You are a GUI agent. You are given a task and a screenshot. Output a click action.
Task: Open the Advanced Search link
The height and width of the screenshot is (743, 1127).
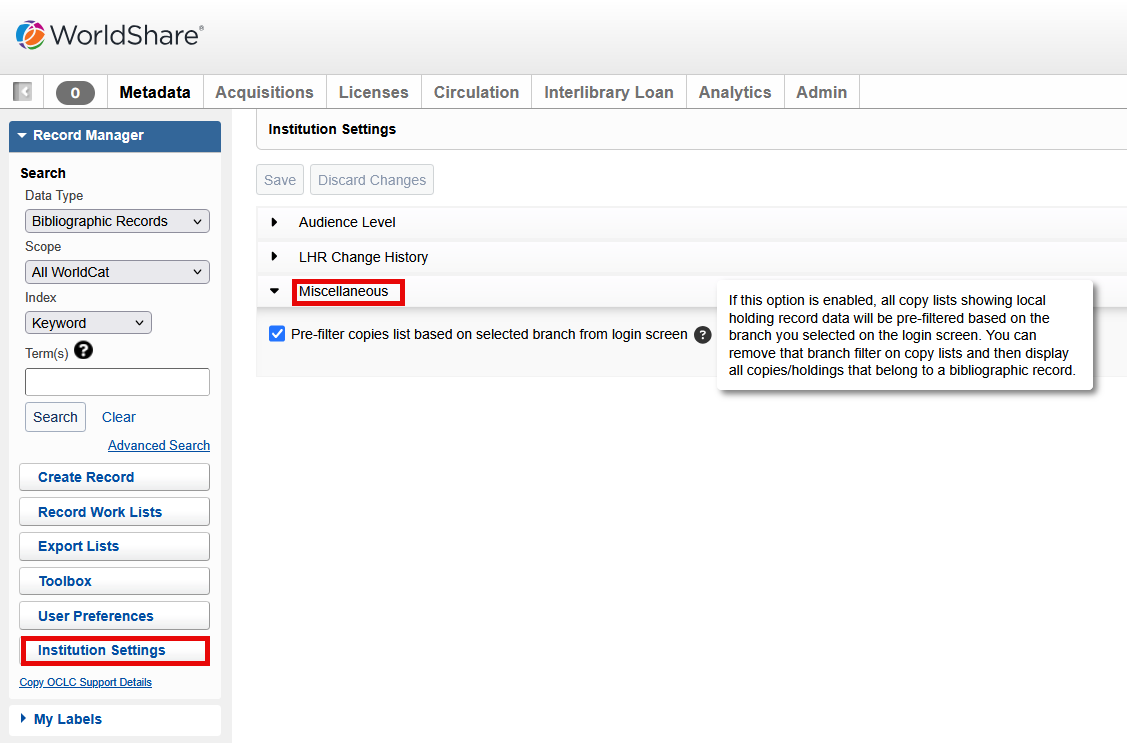[159, 446]
